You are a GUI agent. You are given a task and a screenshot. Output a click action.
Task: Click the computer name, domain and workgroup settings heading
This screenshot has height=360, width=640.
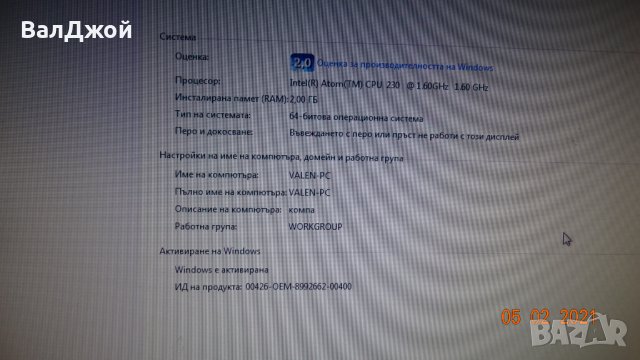pos(281,157)
